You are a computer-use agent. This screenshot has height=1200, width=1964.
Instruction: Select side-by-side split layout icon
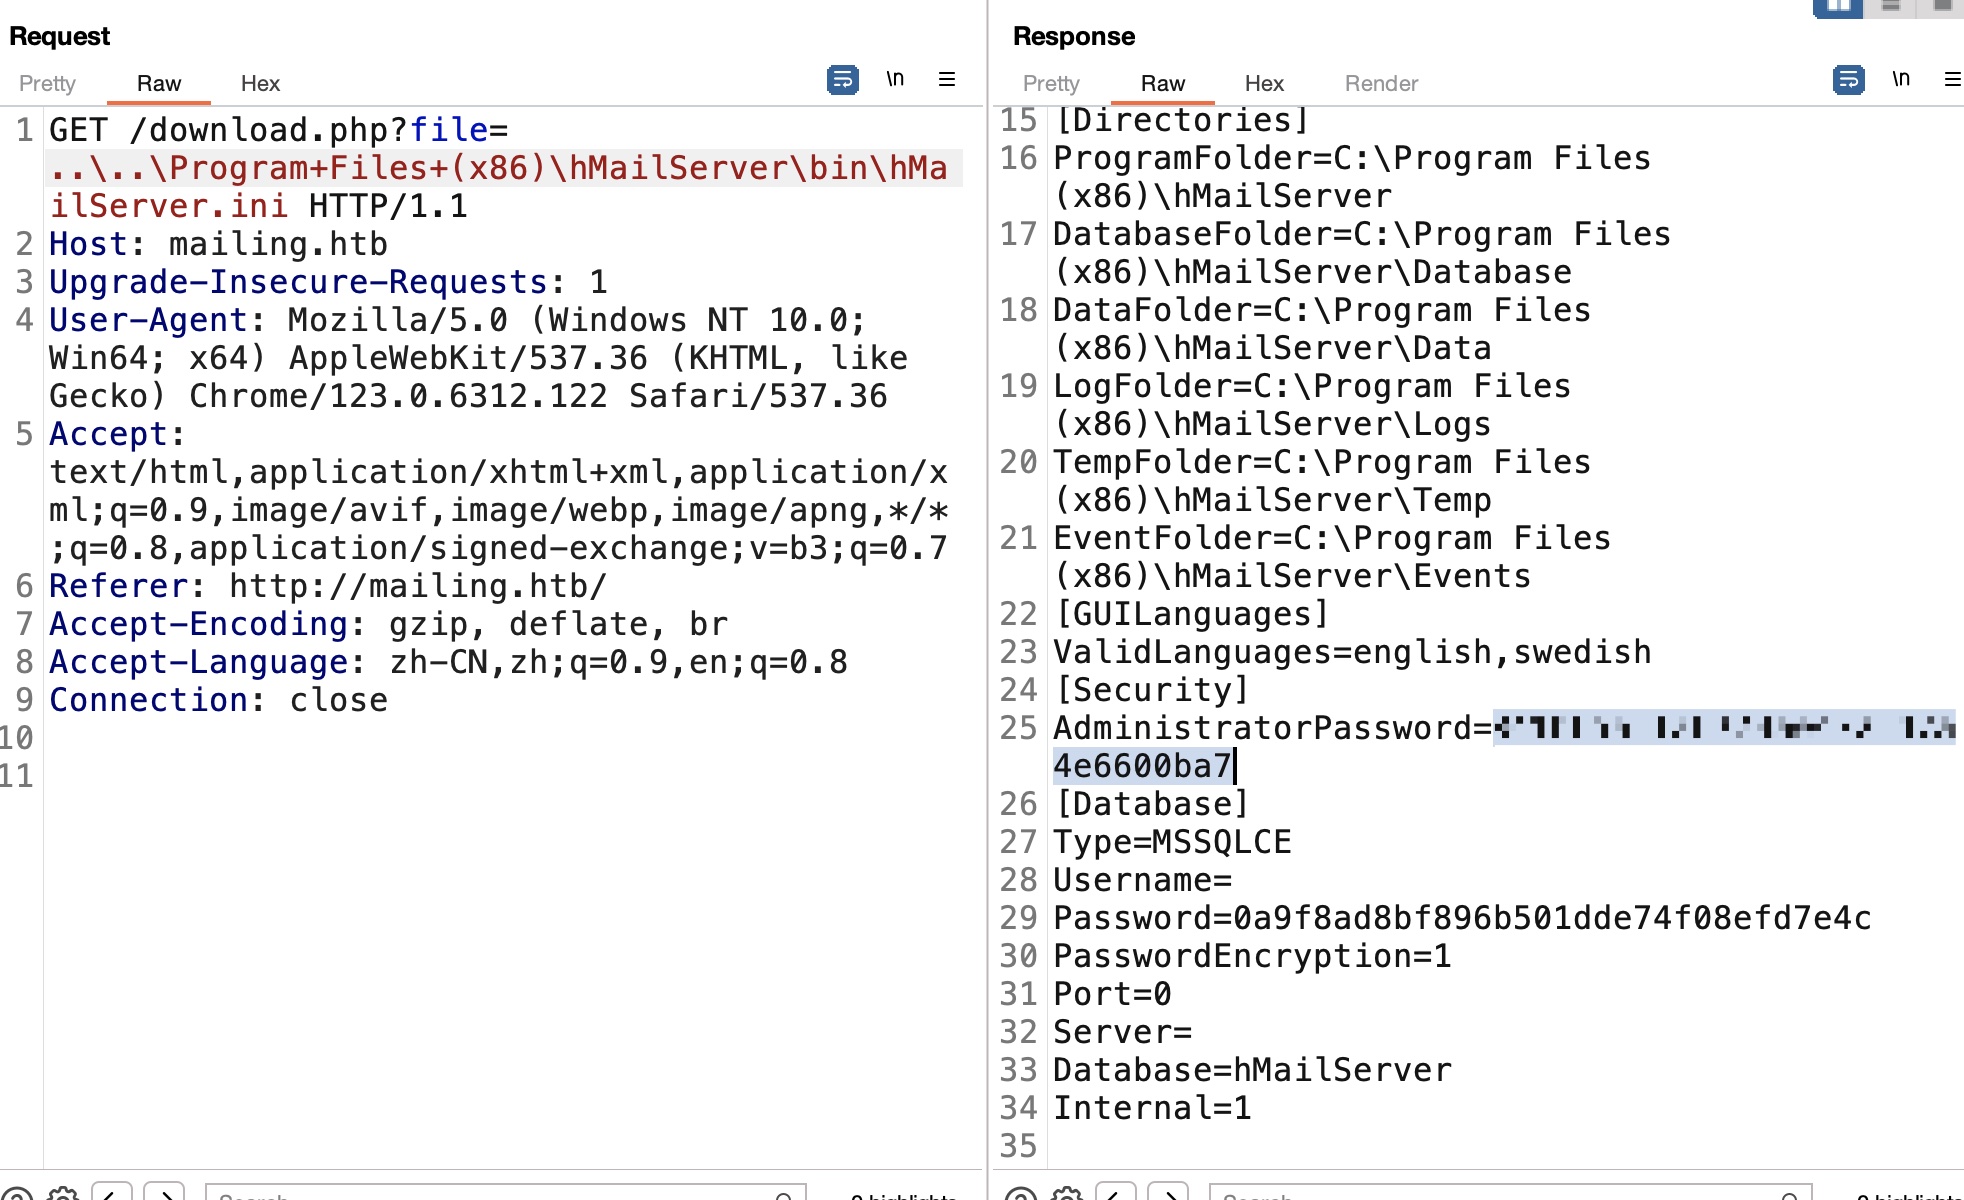[x=1838, y=7]
